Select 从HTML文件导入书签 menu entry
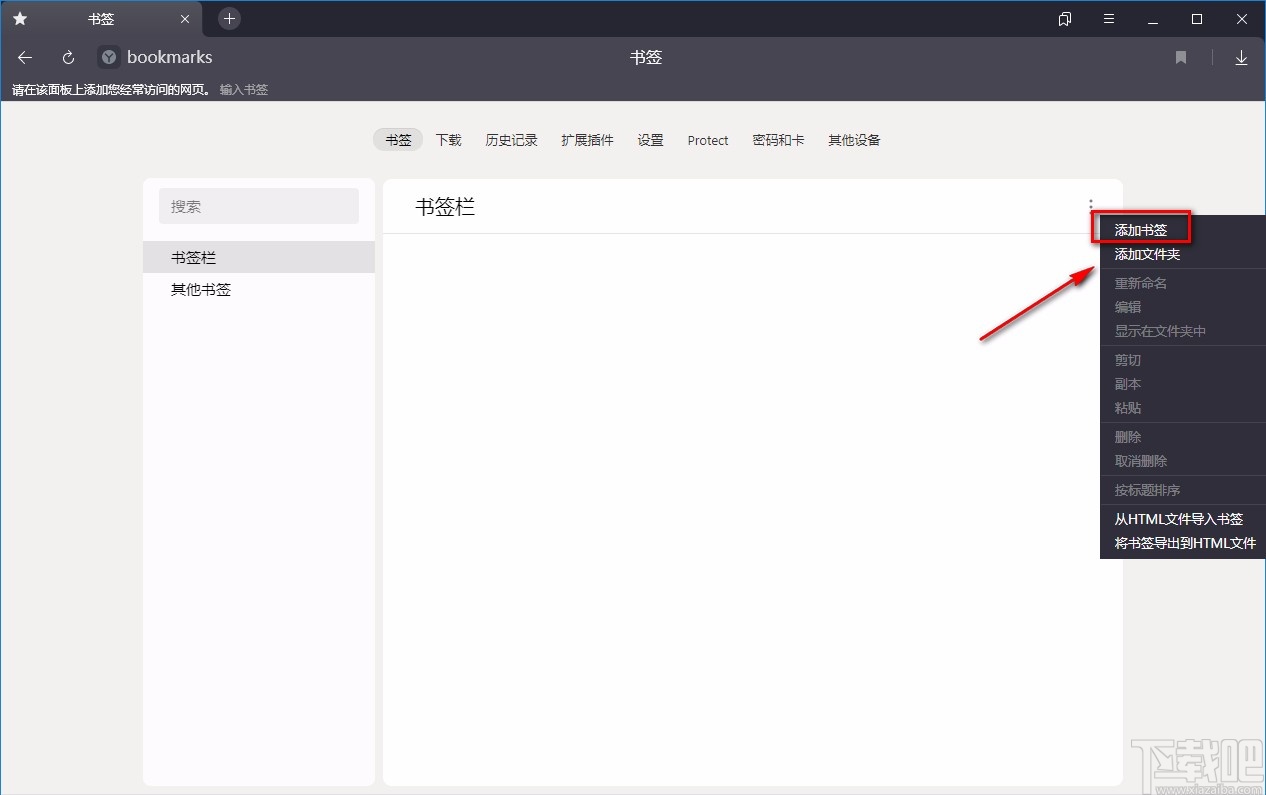The height and width of the screenshot is (795, 1266). 1178,519
